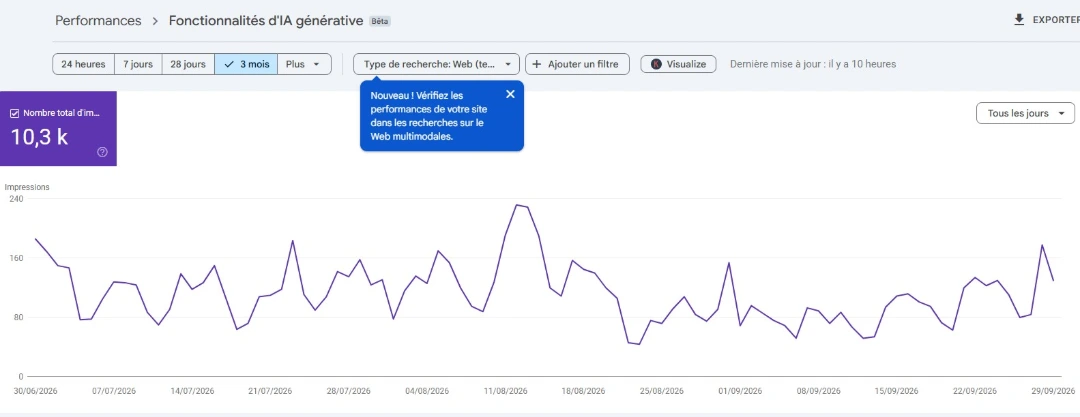Toggle the Nombre total d'impressions checkbox
This screenshot has width=1080, height=417.
tap(15, 114)
